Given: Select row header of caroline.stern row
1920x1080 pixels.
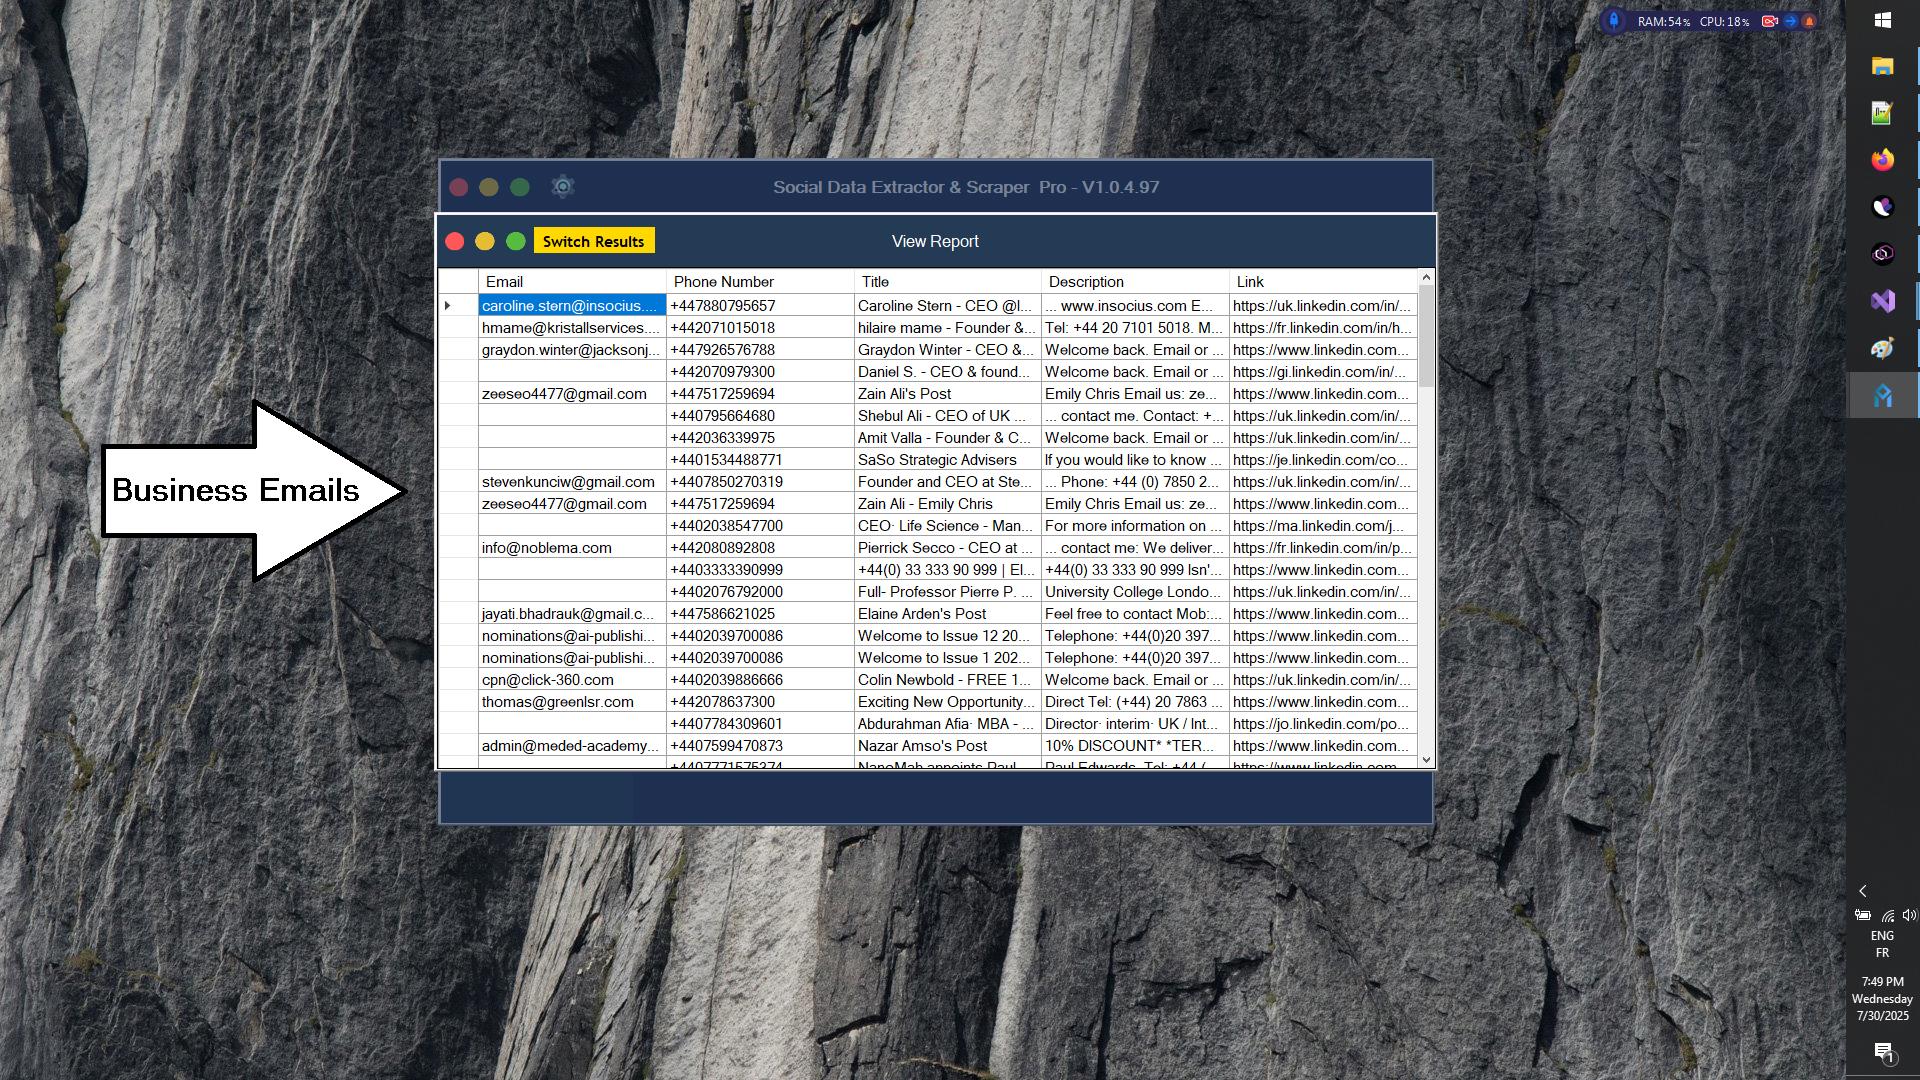Looking at the screenshot, I should 458,306.
